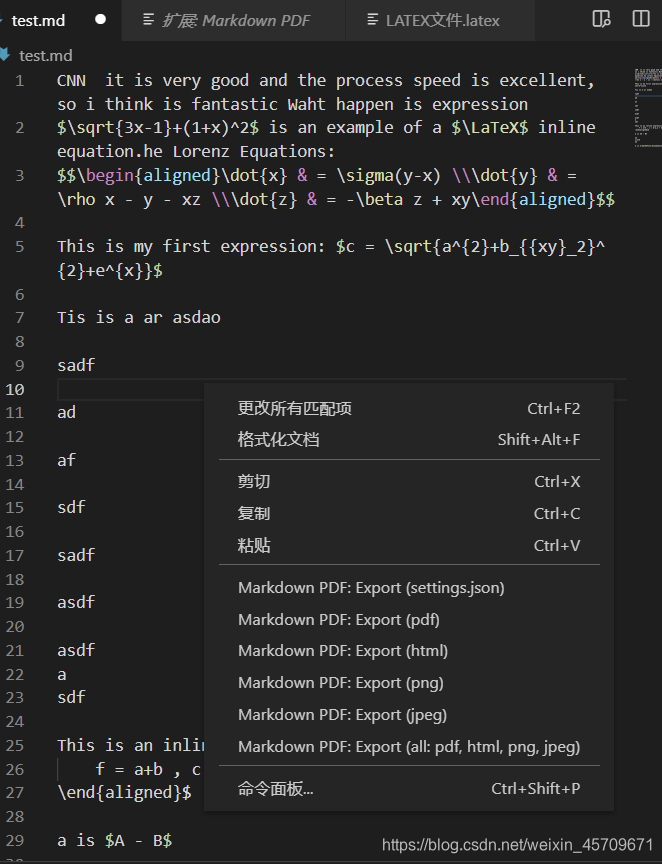Screen dimensions: 662x864
Task: Click line number 29 in the gutter
Action: tap(15, 840)
